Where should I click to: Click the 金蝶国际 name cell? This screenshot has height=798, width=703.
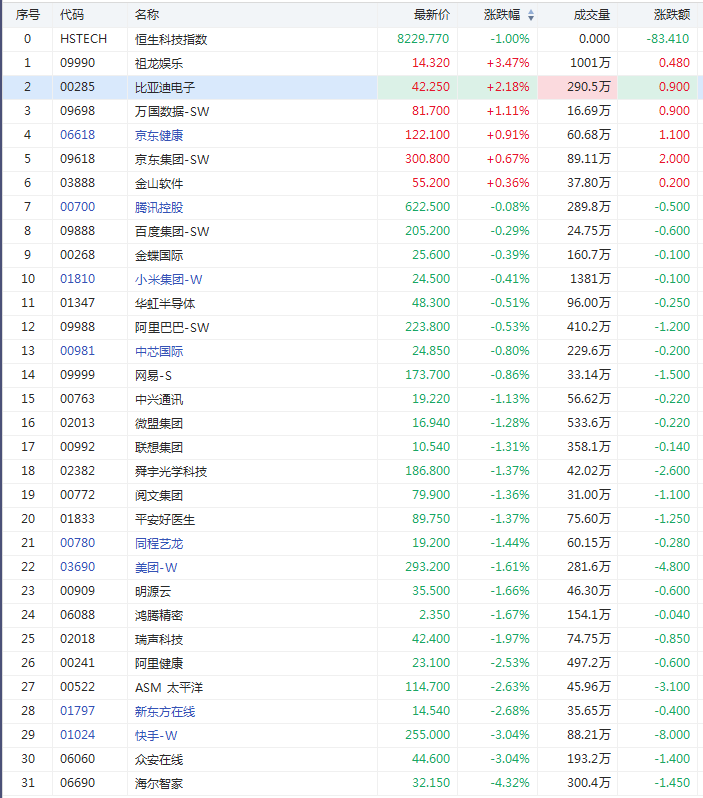coord(159,255)
